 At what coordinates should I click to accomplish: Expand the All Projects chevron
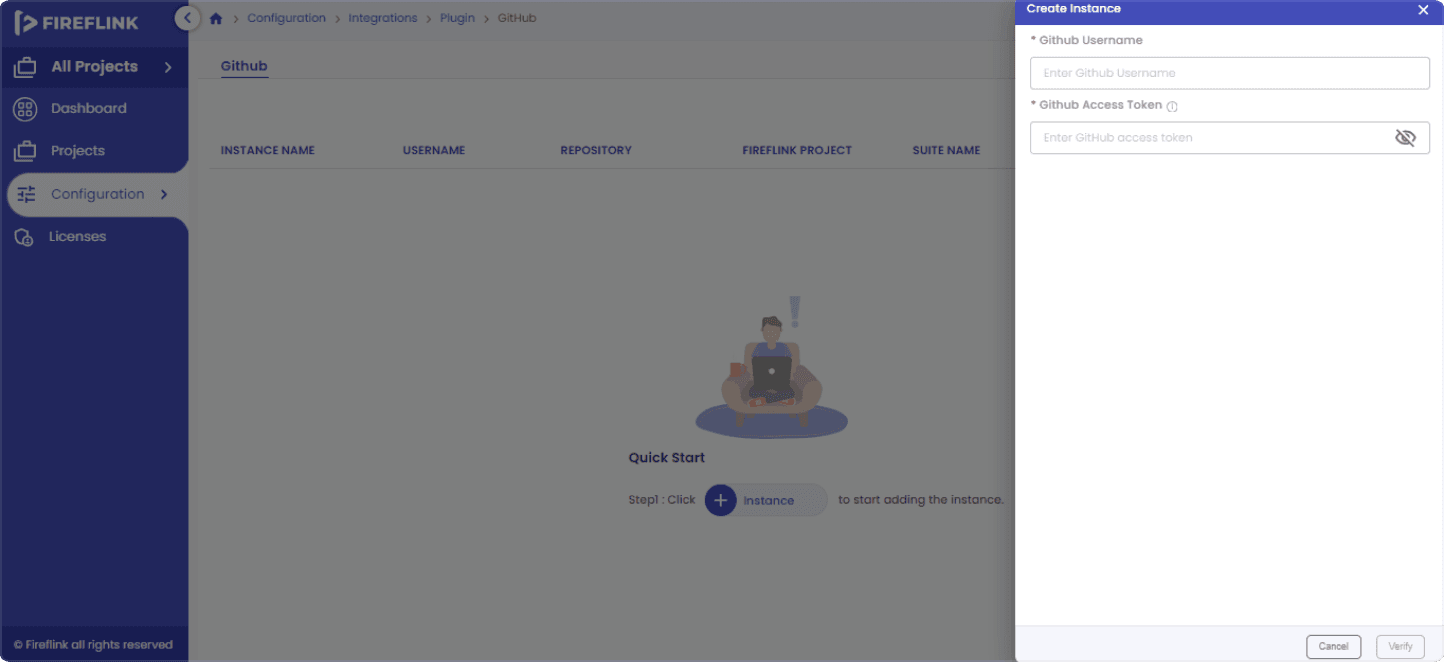pyautogui.click(x=168, y=67)
